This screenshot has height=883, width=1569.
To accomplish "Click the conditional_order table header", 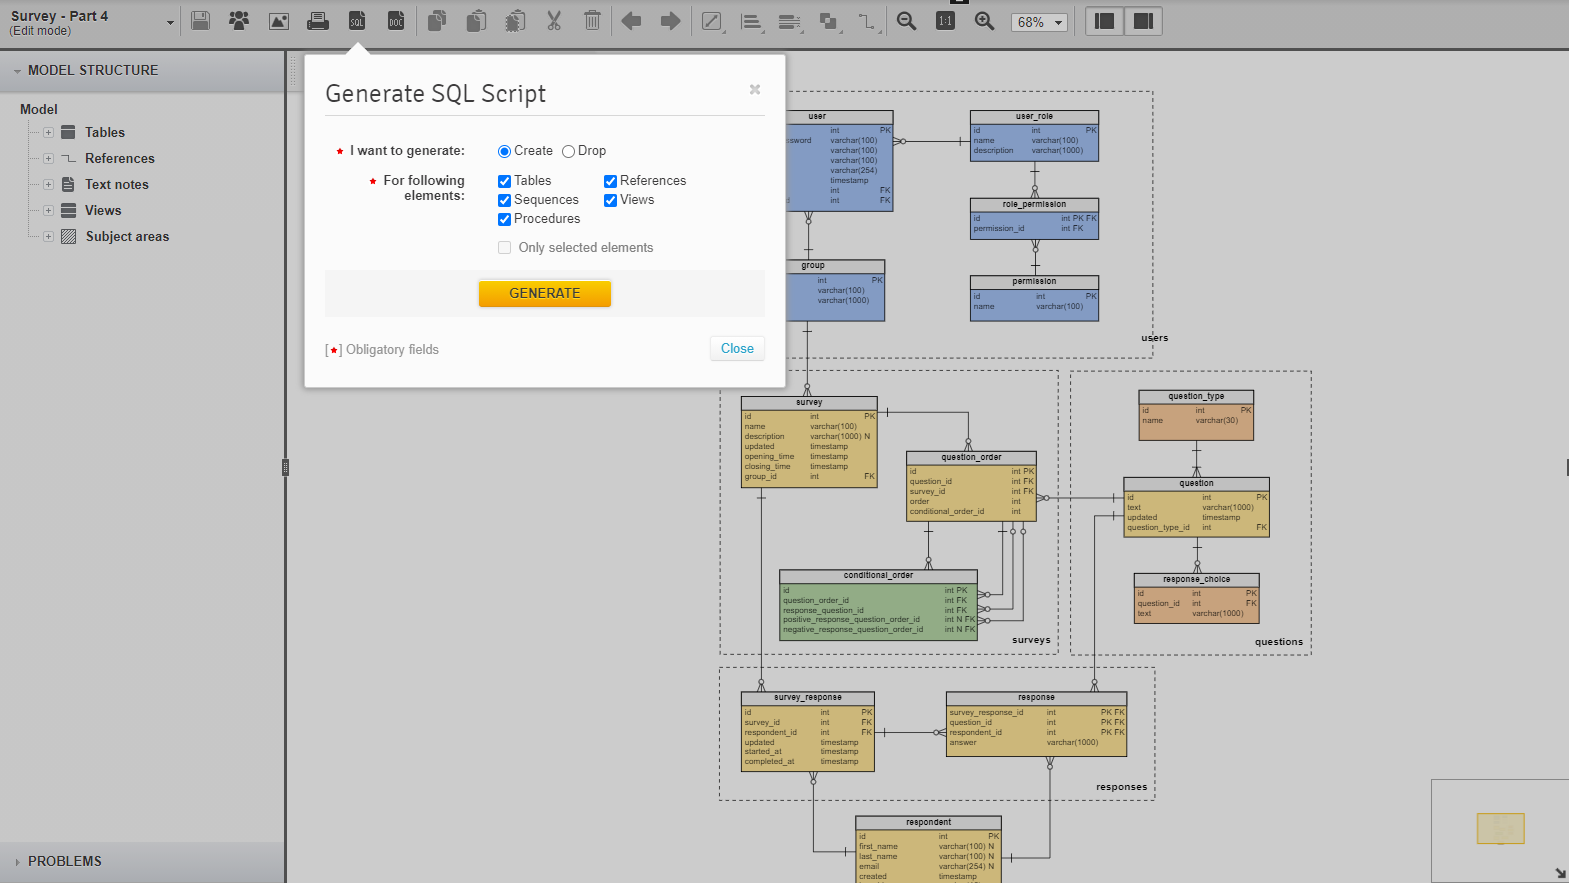I will click(x=878, y=575).
